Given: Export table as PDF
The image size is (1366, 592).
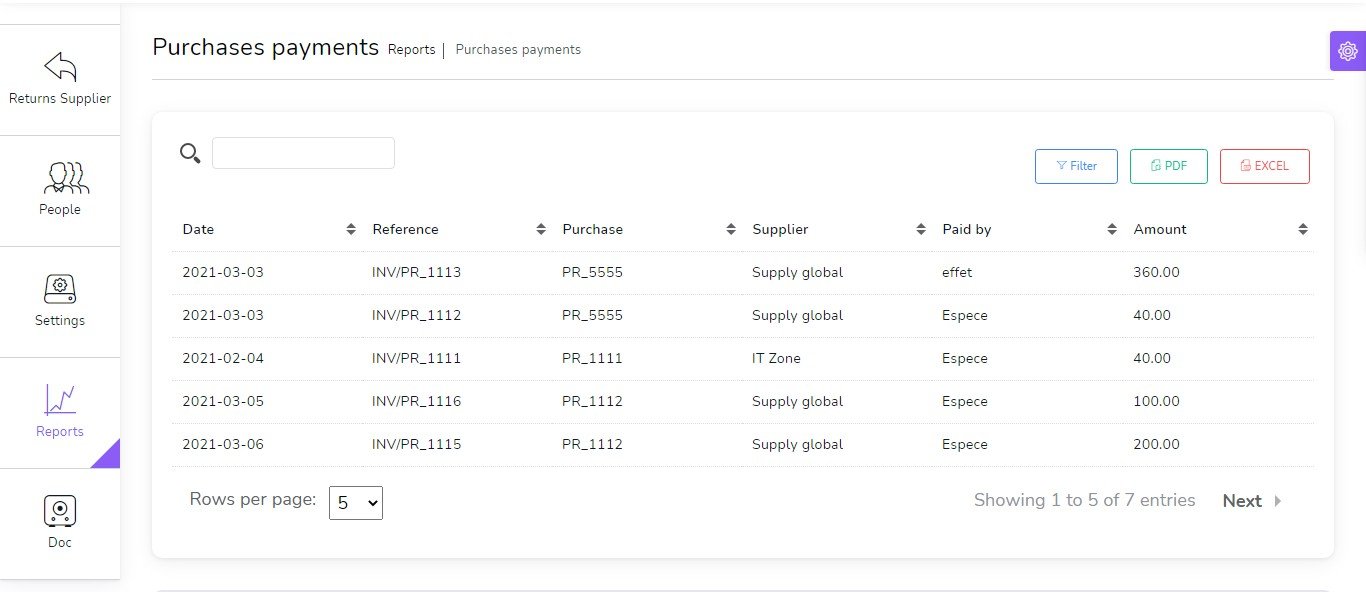Looking at the screenshot, I should (1168, 166).
